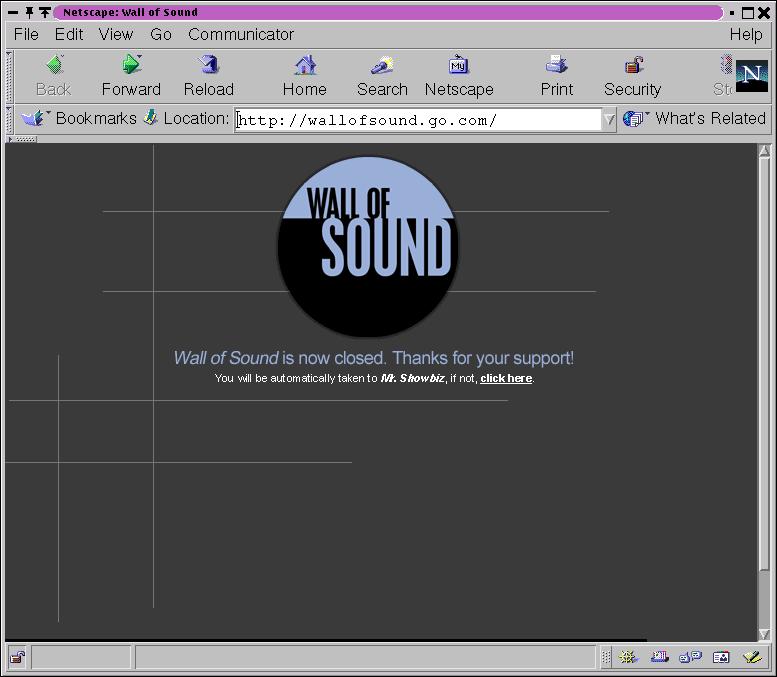This screenshot has height=677, width=777.
Task: Click the vertical scrollbar down arrow
Action: point(765,634)
